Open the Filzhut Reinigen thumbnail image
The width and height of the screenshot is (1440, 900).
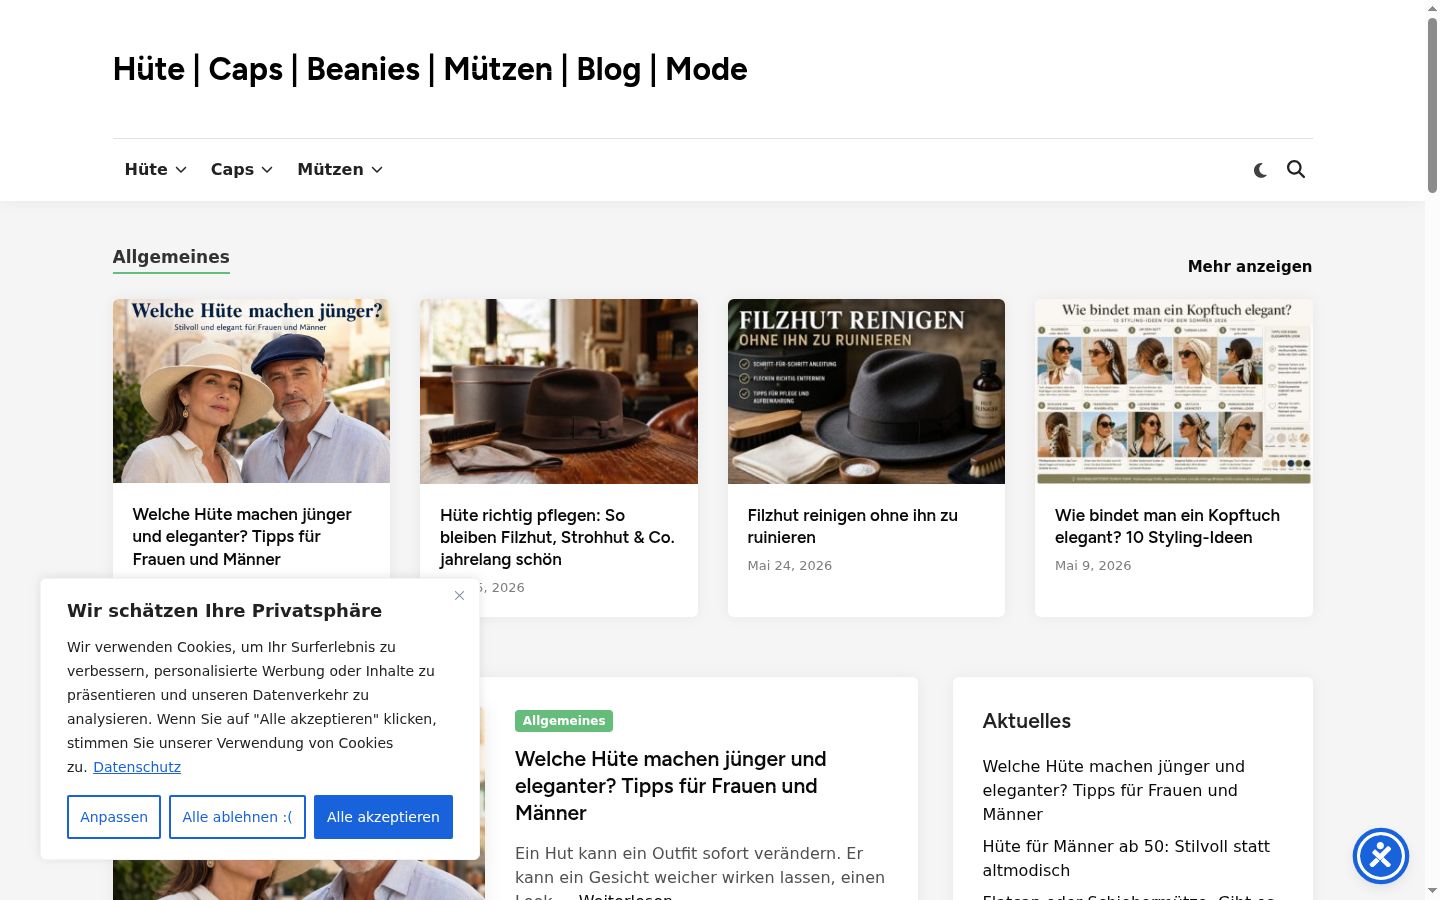point(866,391)
